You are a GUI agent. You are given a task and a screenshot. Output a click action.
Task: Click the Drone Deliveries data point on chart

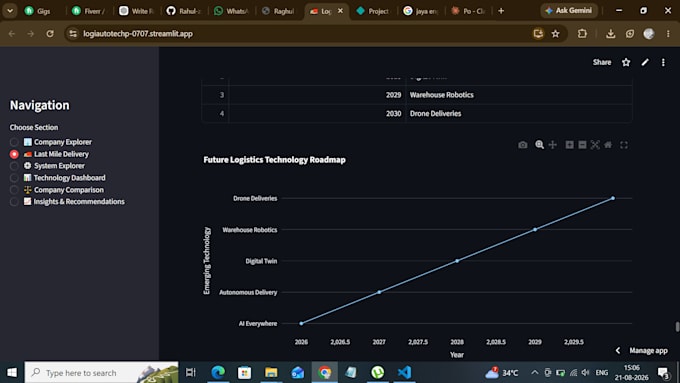[x=613, y=198]
